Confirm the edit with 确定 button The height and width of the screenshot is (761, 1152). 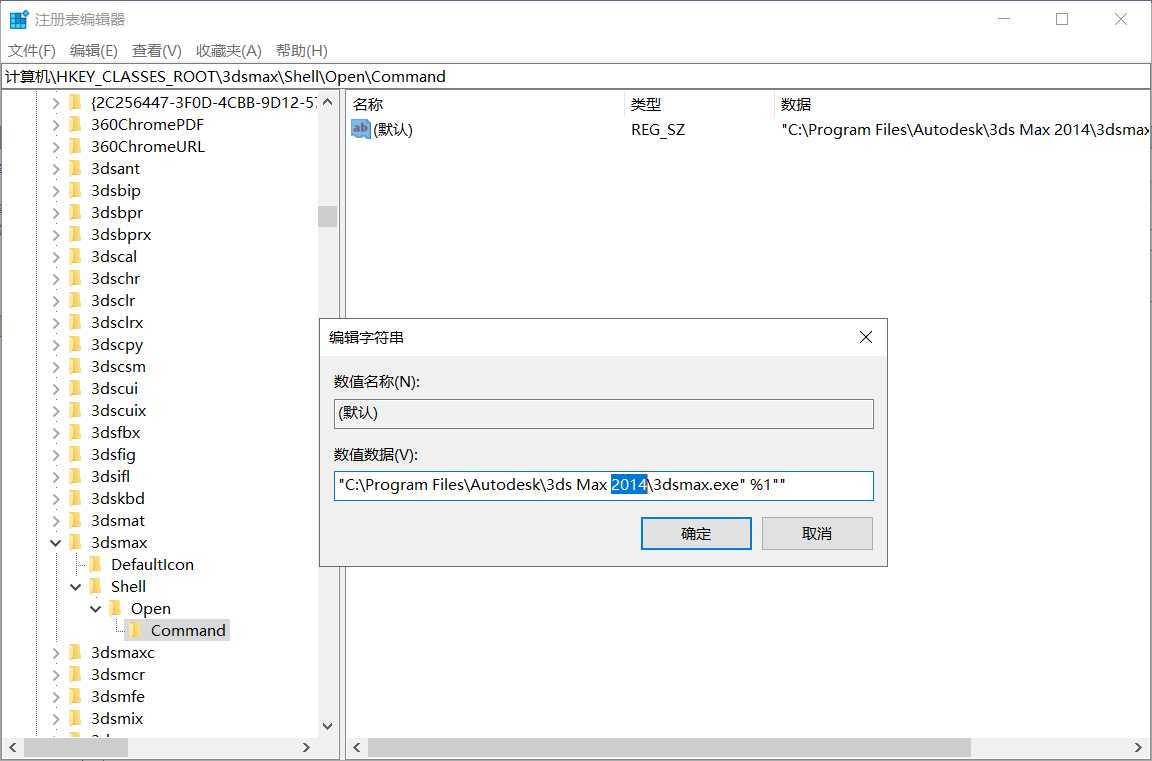(x=696, y=533)
